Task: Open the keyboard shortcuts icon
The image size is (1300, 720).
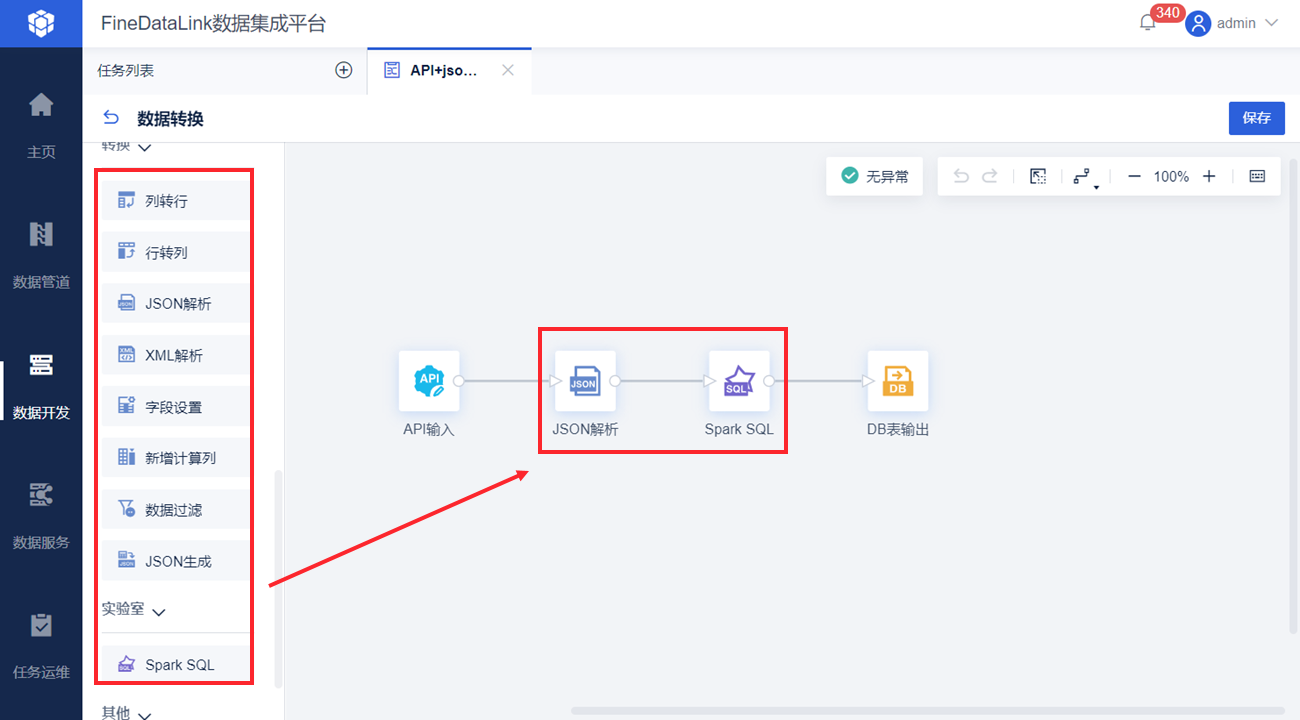Action: click(1257, 176)
